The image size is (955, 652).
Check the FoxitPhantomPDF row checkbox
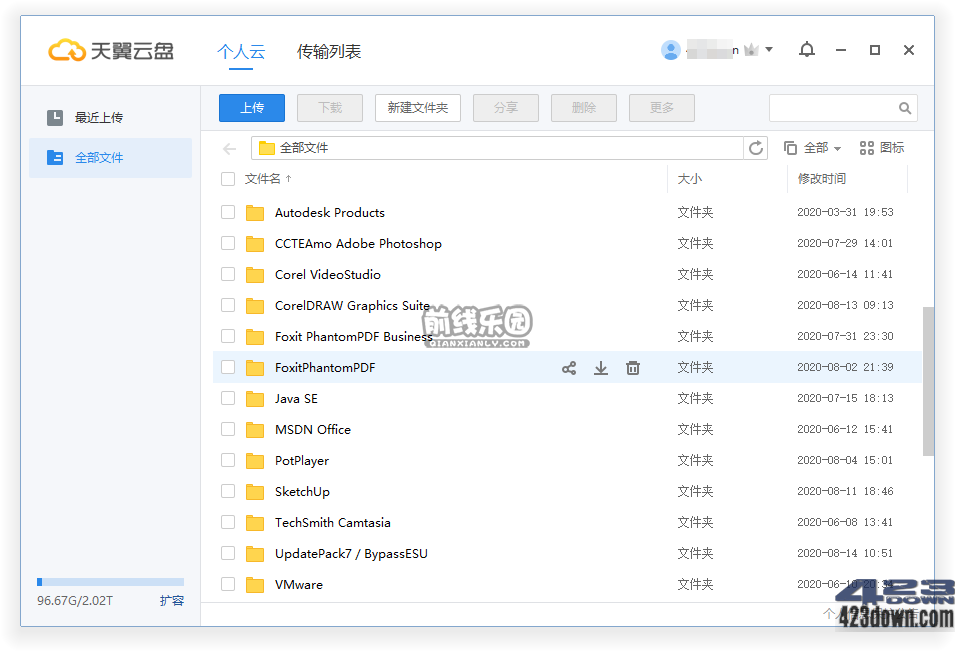pos(228,367)
